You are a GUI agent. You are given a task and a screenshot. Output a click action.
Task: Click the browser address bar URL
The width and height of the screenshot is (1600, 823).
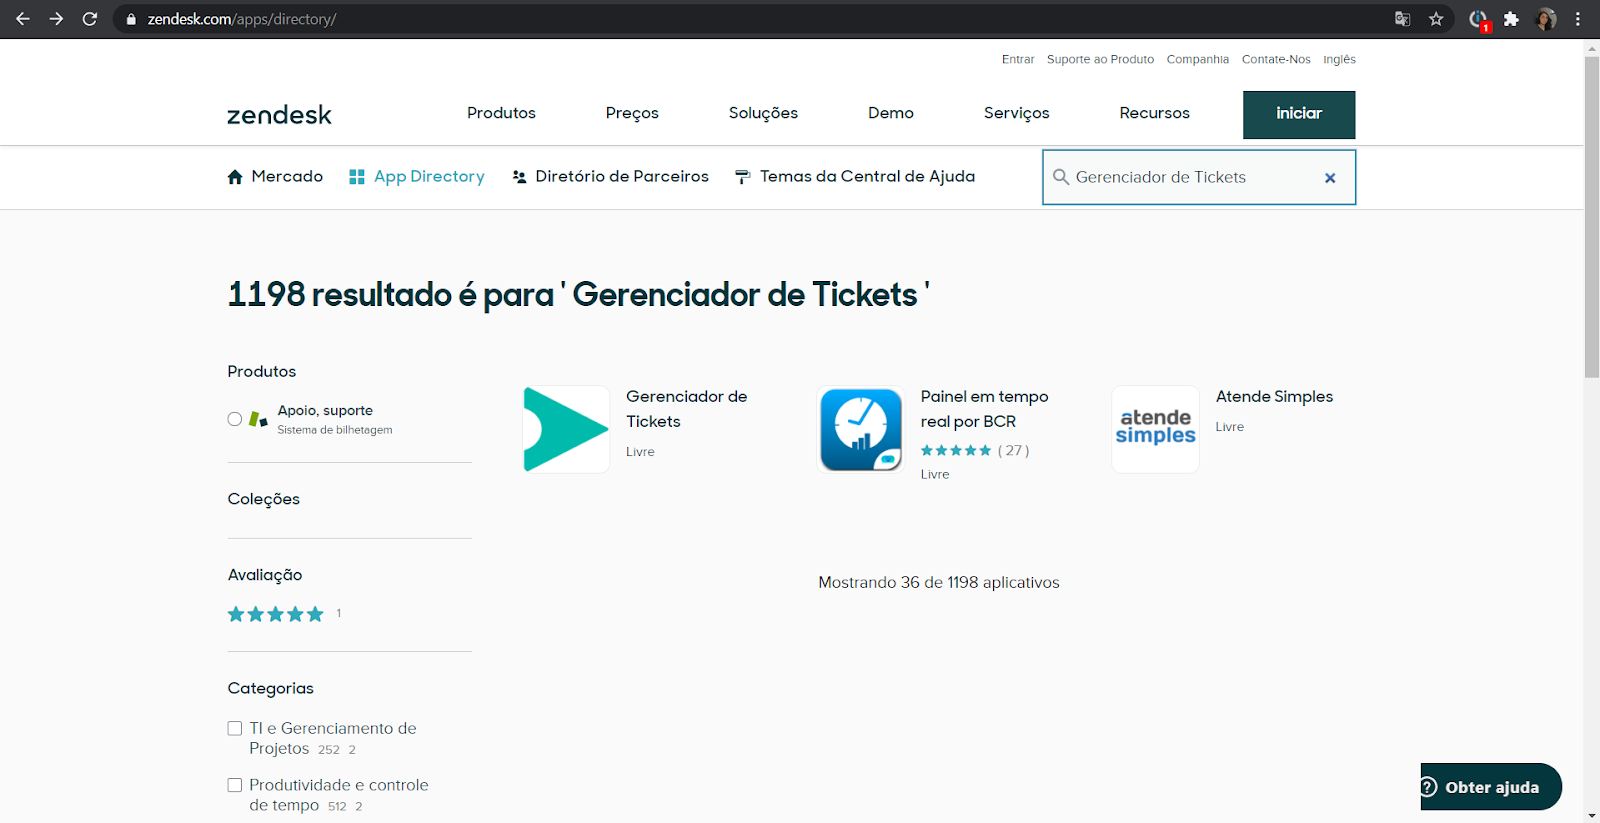[241, 19]
